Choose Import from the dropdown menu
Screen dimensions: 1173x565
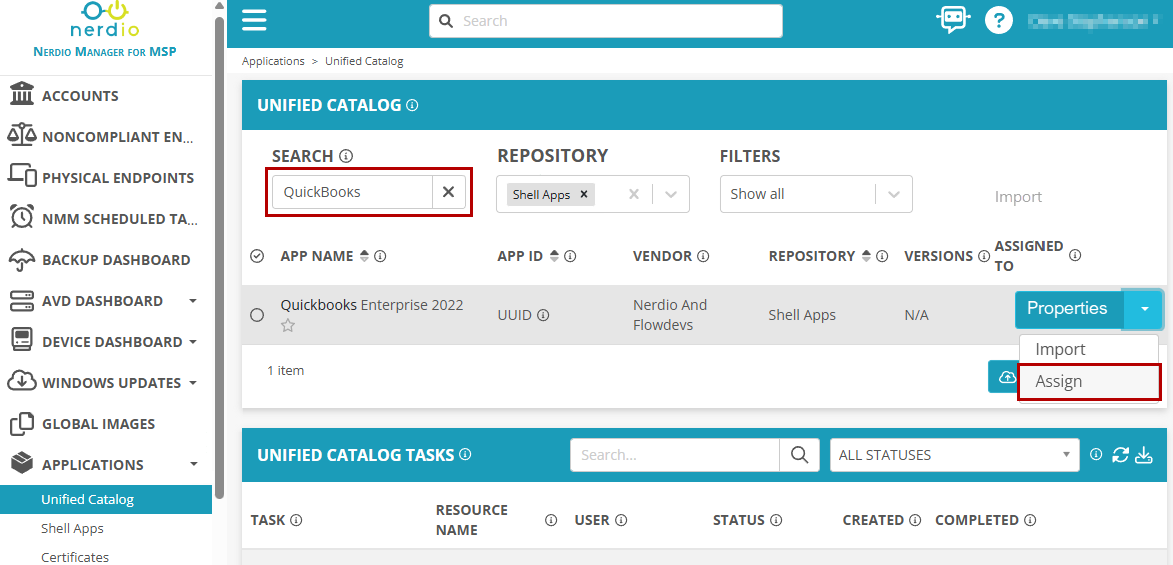point(1088,349)
